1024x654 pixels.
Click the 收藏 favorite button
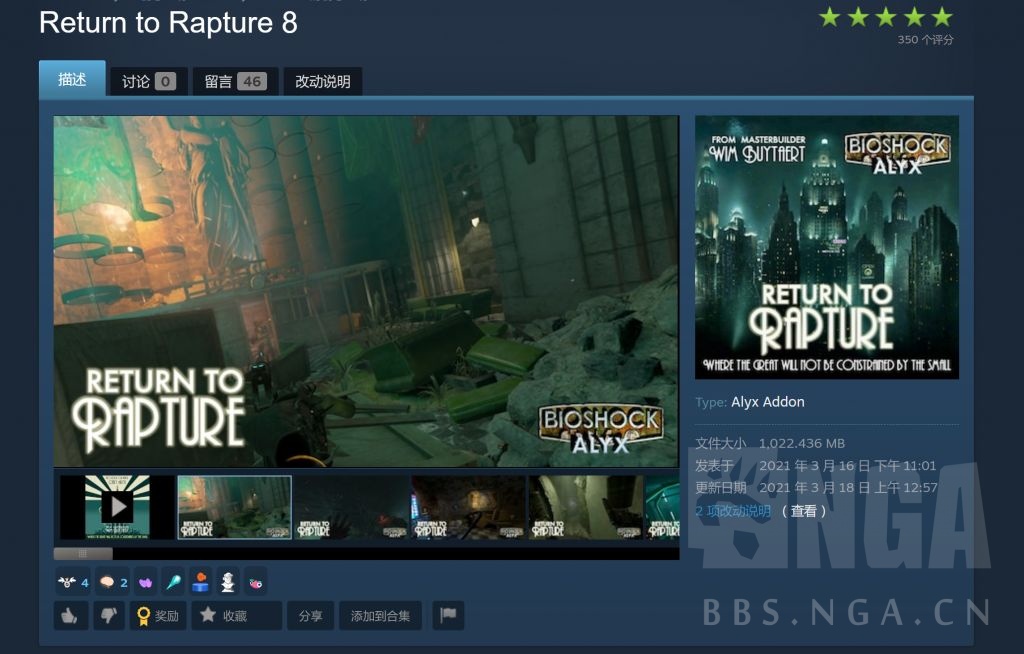coord(235,616)
